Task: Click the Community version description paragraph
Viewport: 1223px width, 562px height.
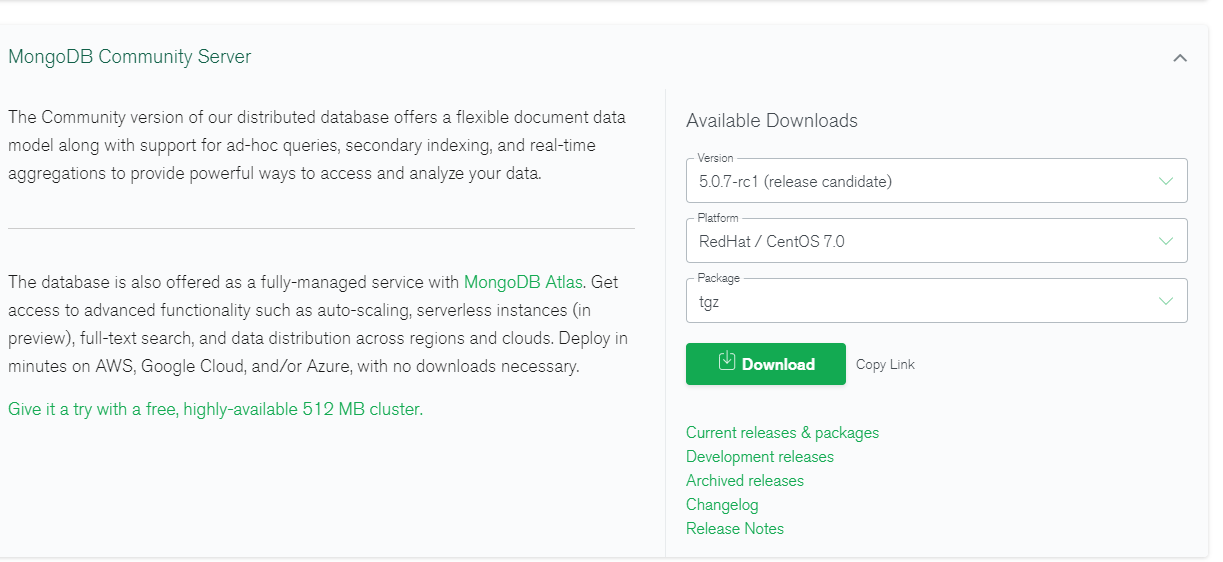Action: pos(316,145)
